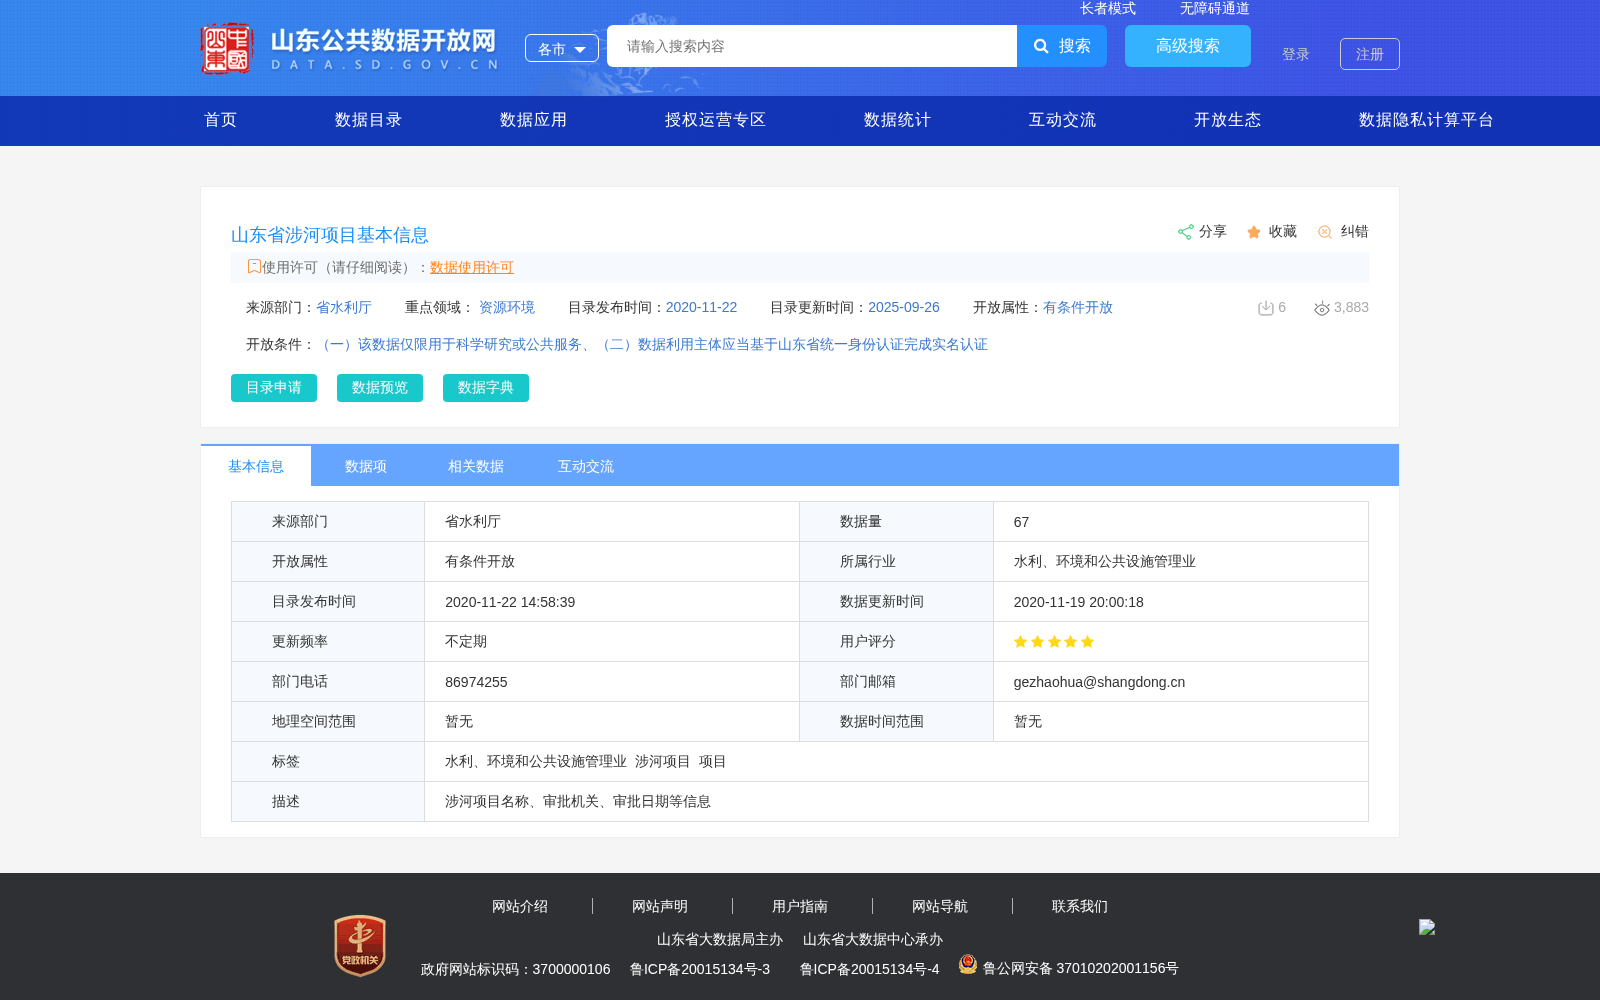
Task: Open the 网站介绍 footer link
Action: pos(520,906)
